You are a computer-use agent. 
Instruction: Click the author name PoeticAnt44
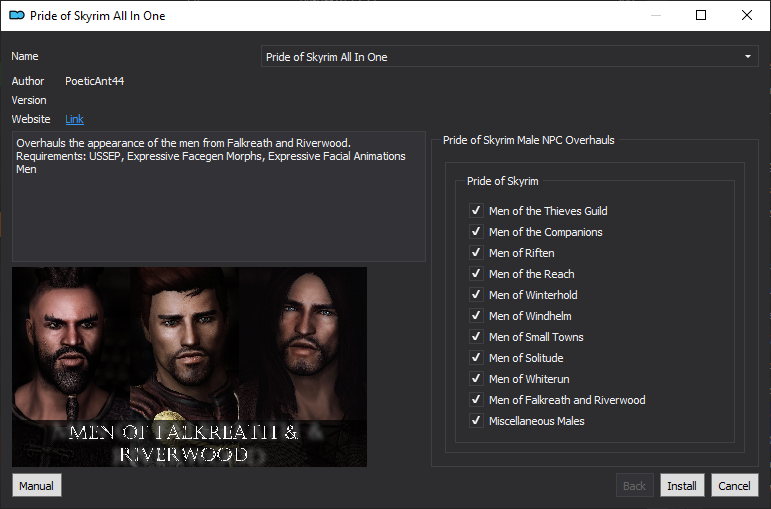coord(94,81)
